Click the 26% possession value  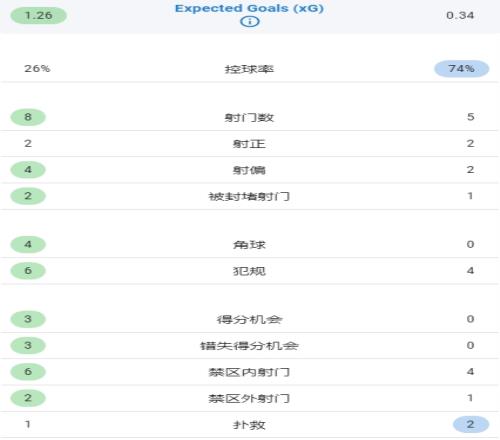[37, 69]
